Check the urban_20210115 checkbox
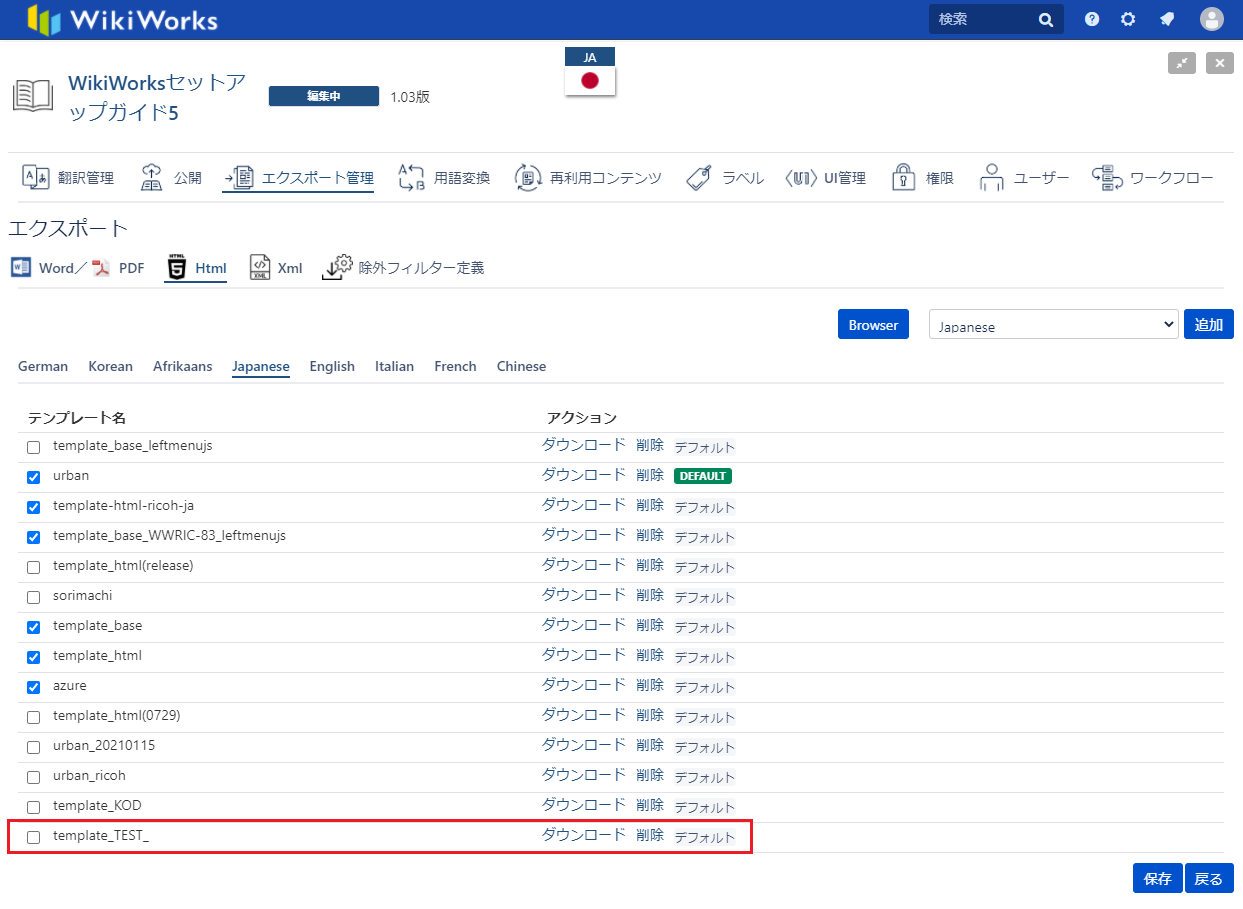1243x909 pixels. (x=33, y=747)
